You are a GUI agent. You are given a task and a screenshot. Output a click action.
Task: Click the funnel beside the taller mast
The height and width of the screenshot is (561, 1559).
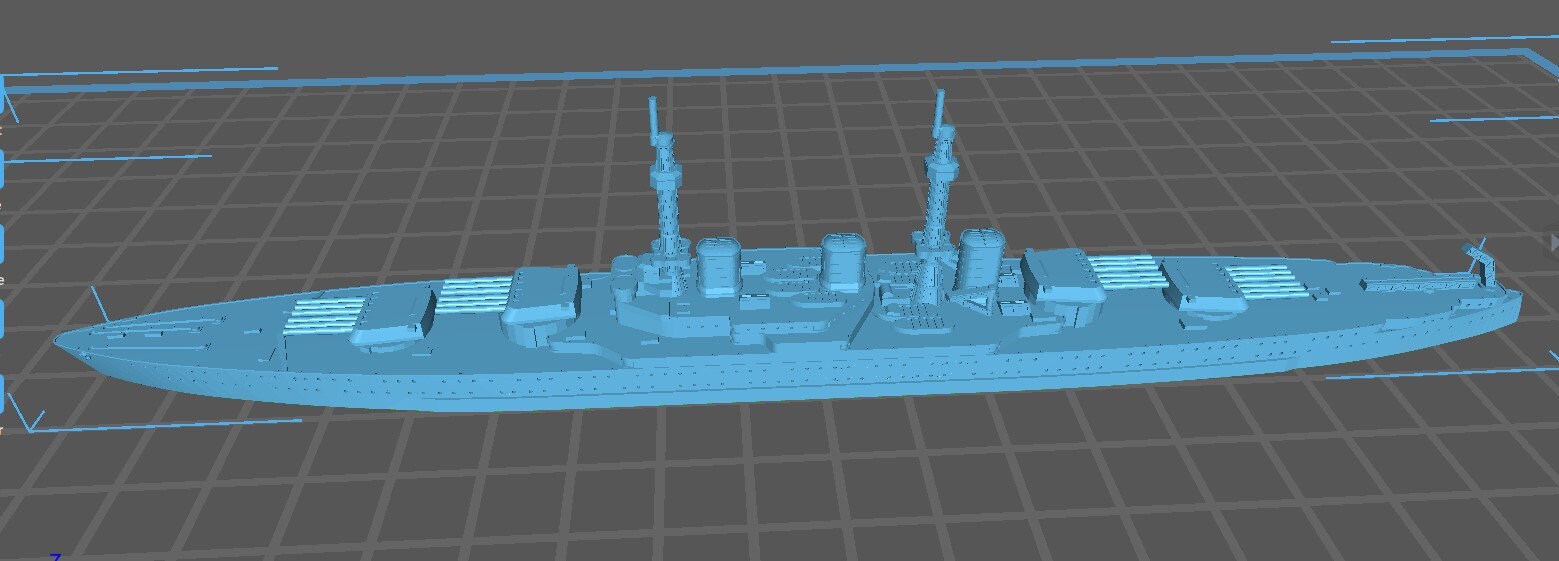pos(980,257)
